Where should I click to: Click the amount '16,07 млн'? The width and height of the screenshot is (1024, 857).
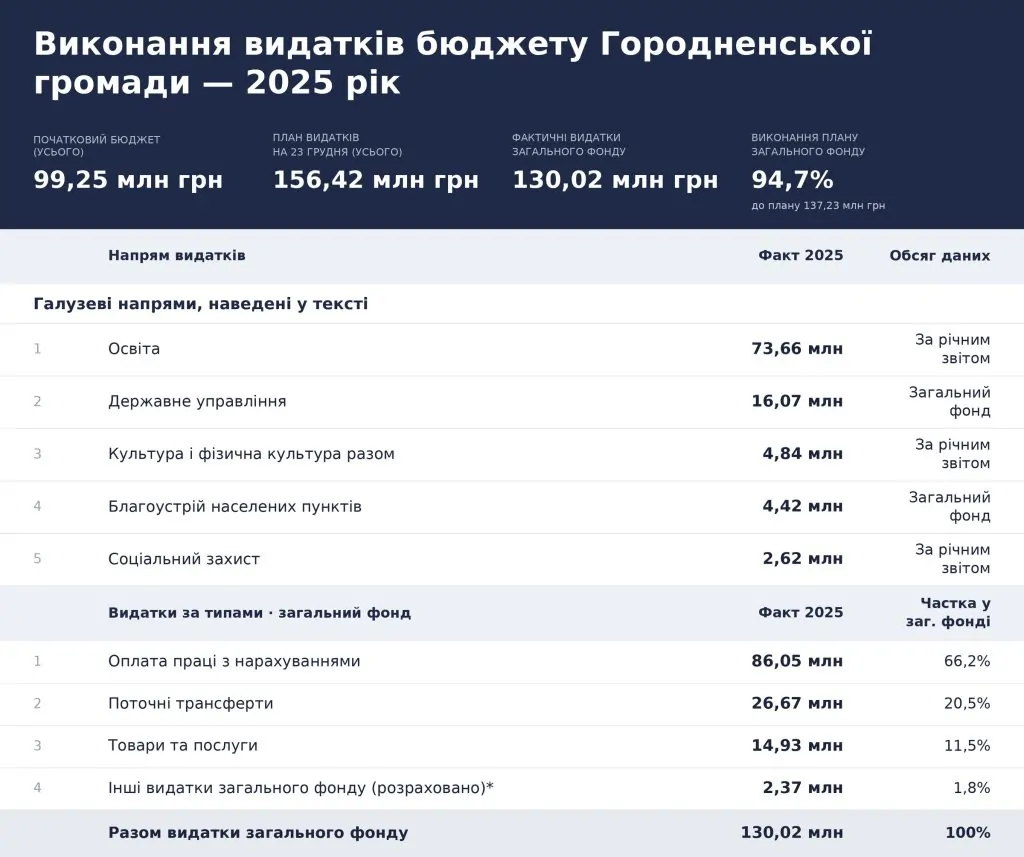797,401
